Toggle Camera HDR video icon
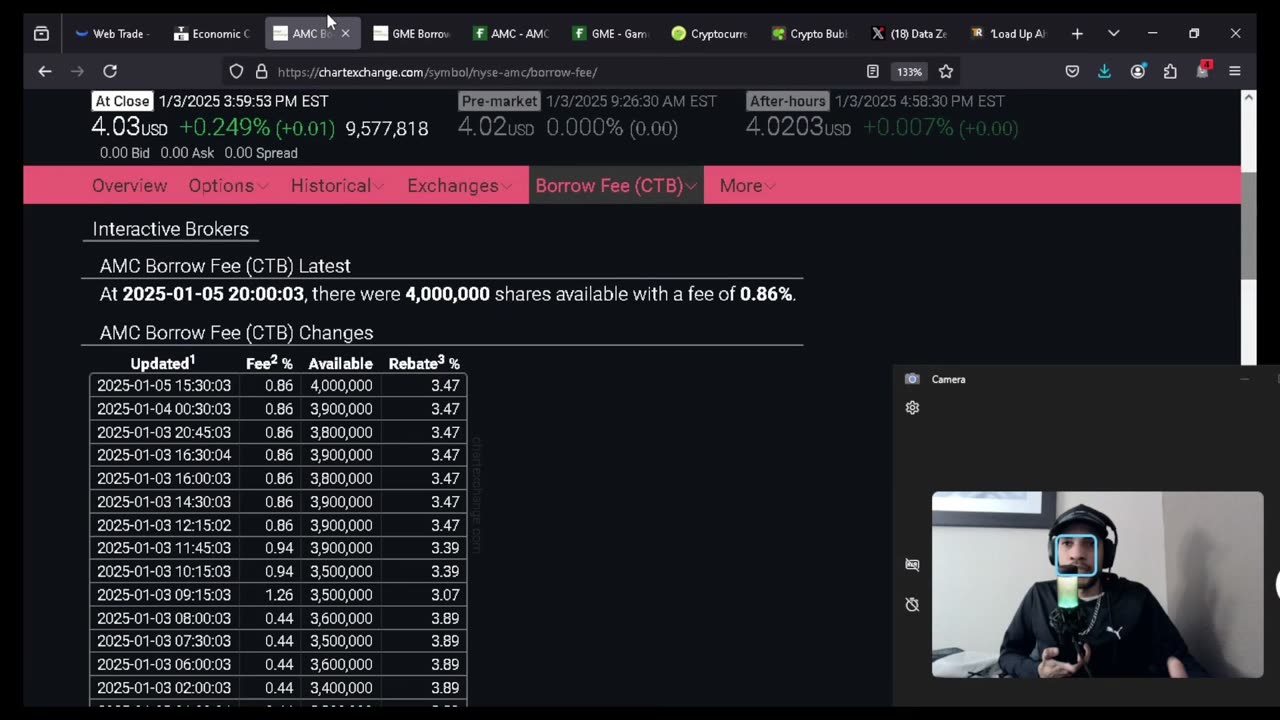This screenshot has width=1280, height=720. tap(912, 564)
